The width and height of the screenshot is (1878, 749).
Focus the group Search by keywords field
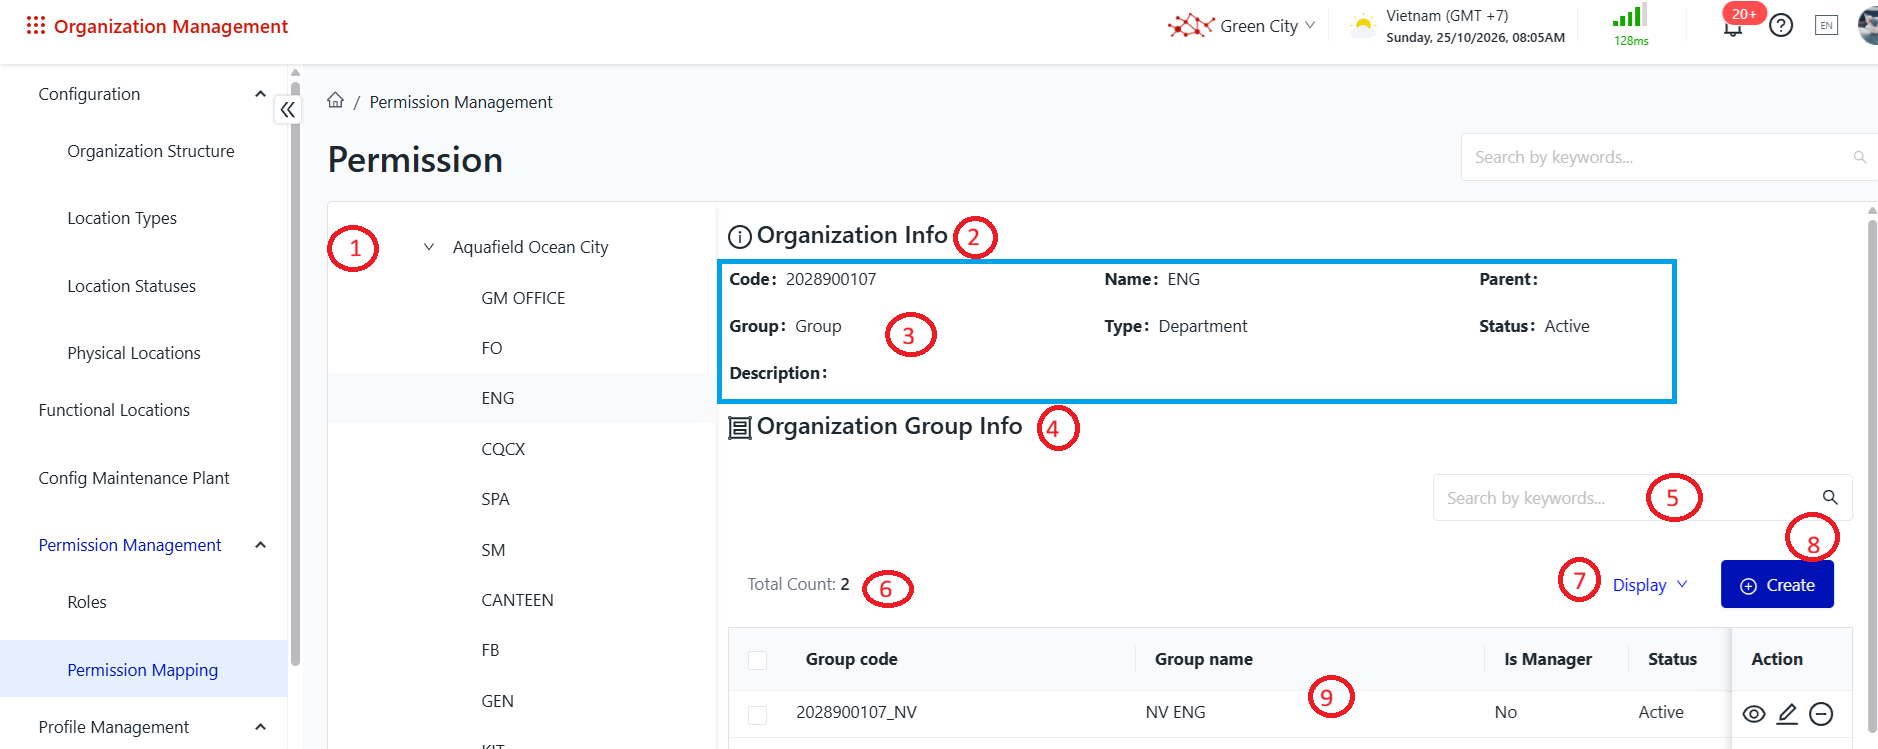click(1642, 498)
